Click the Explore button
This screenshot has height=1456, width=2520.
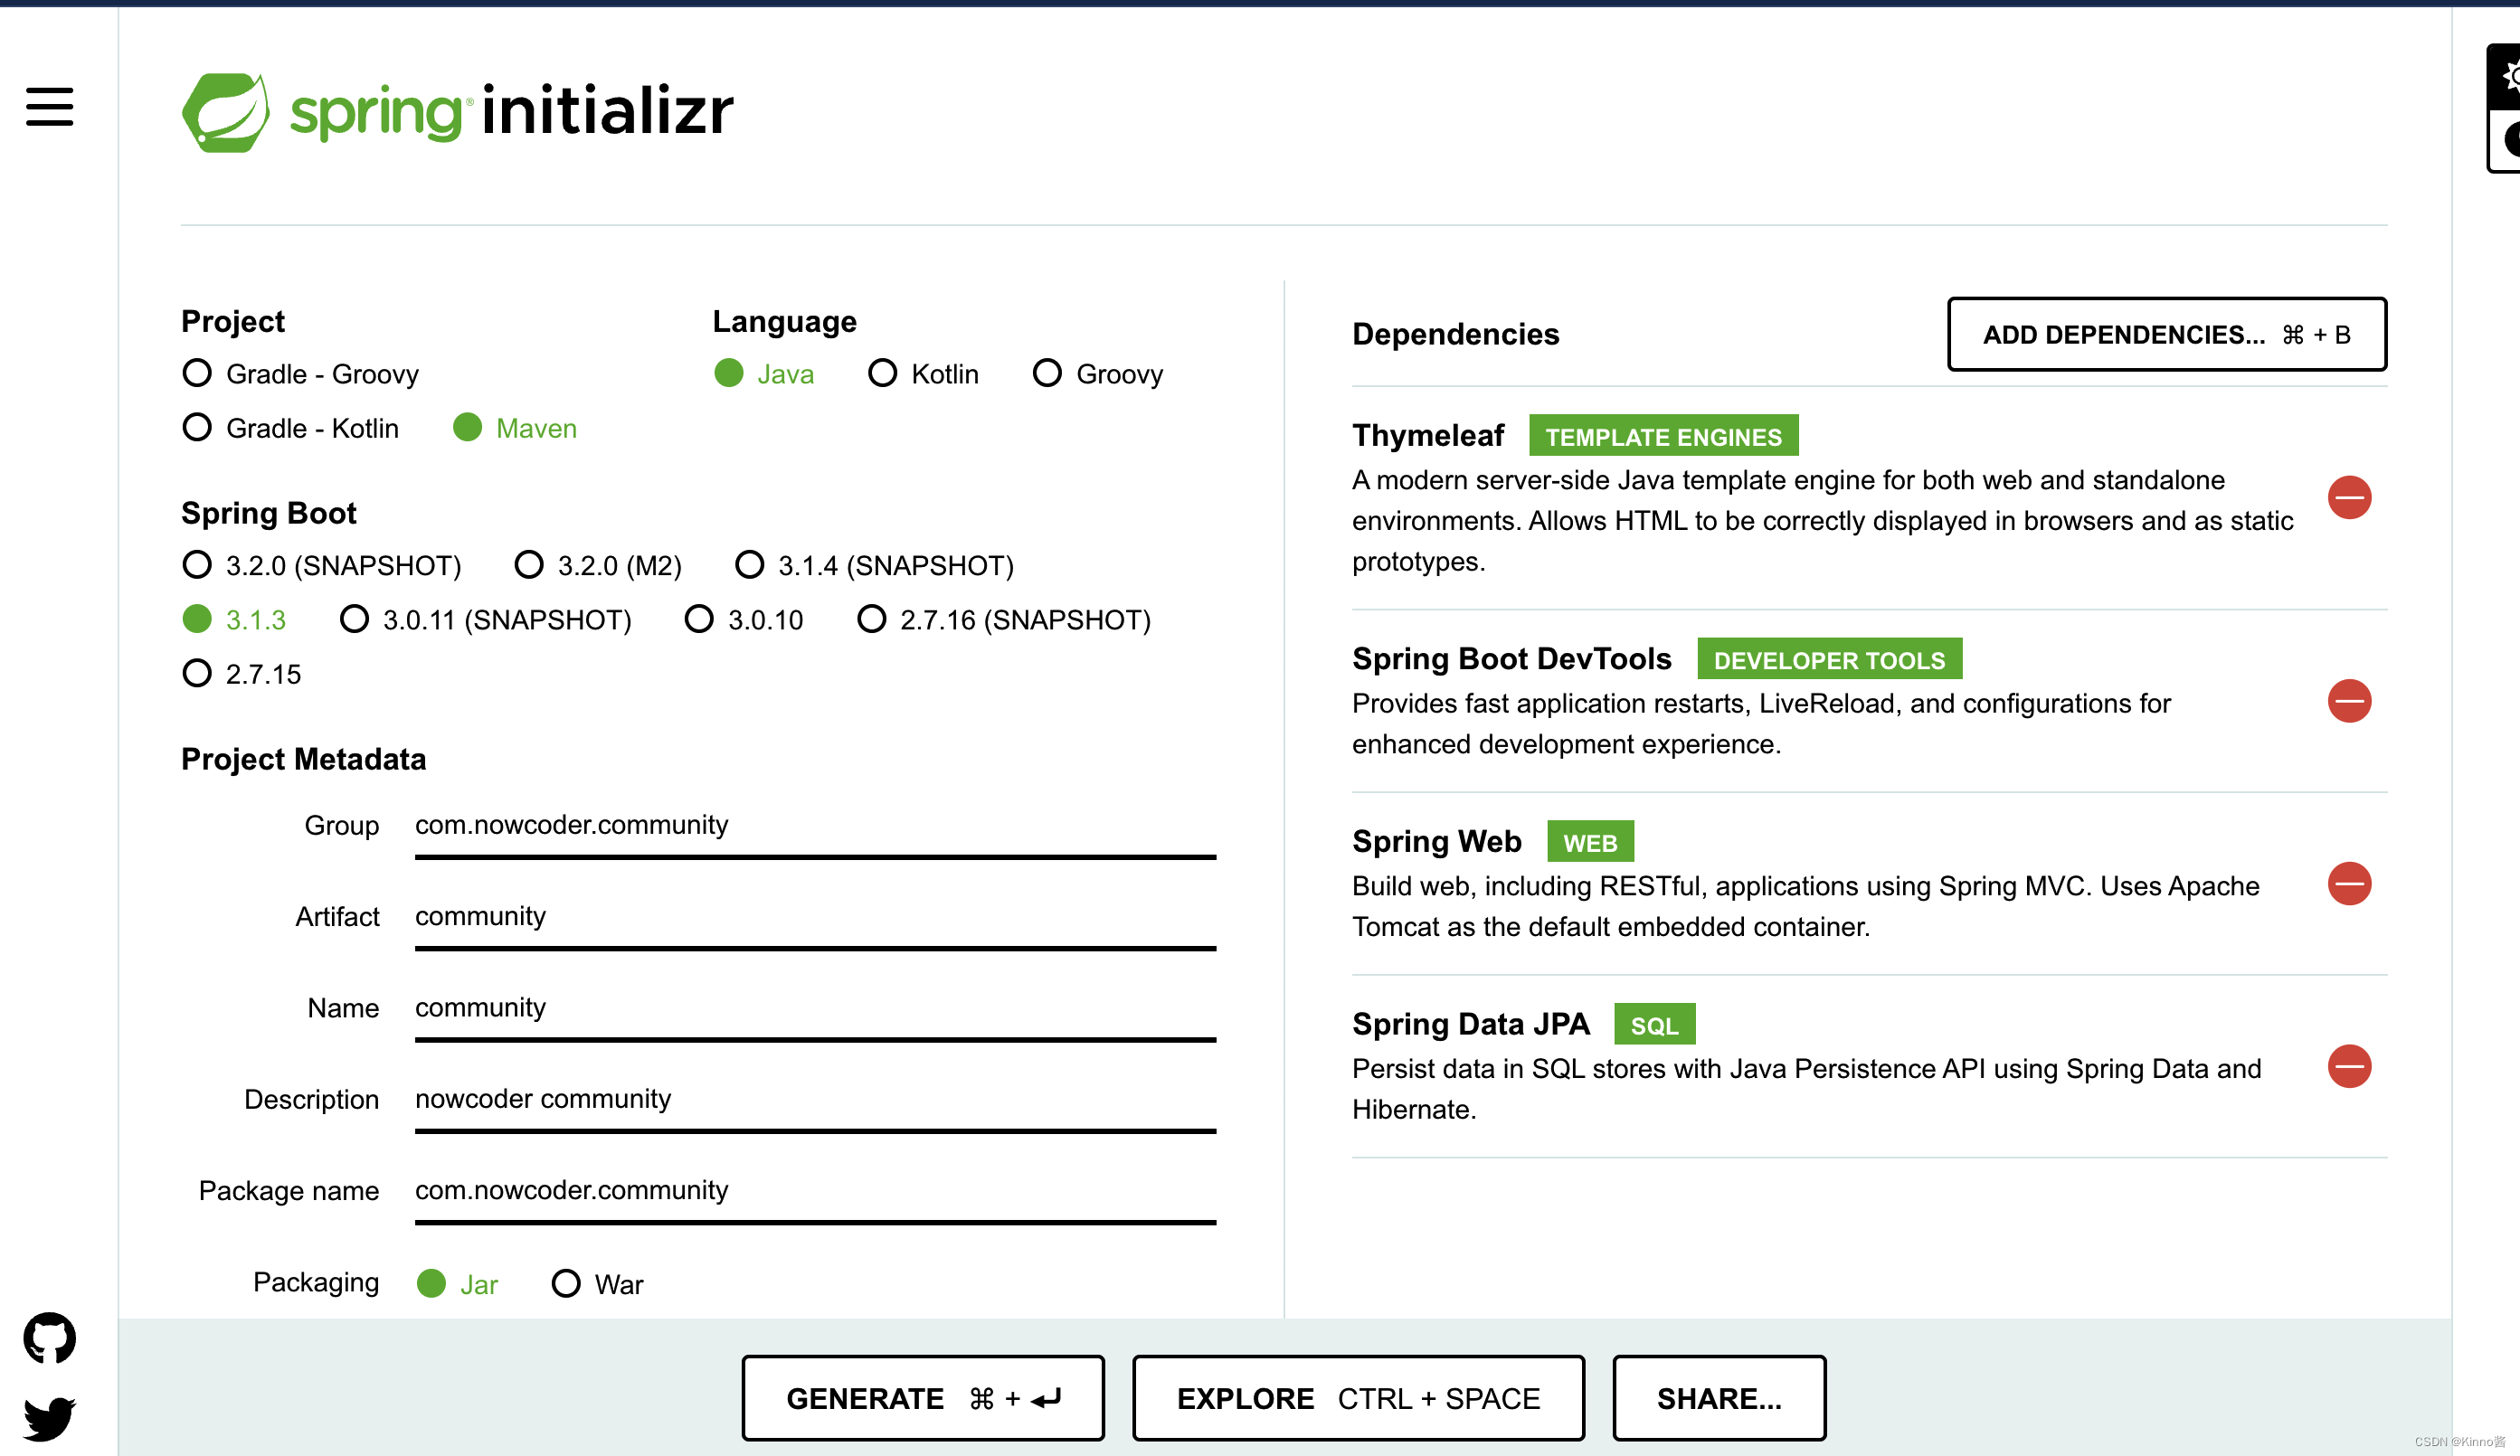[1358, 1398]
